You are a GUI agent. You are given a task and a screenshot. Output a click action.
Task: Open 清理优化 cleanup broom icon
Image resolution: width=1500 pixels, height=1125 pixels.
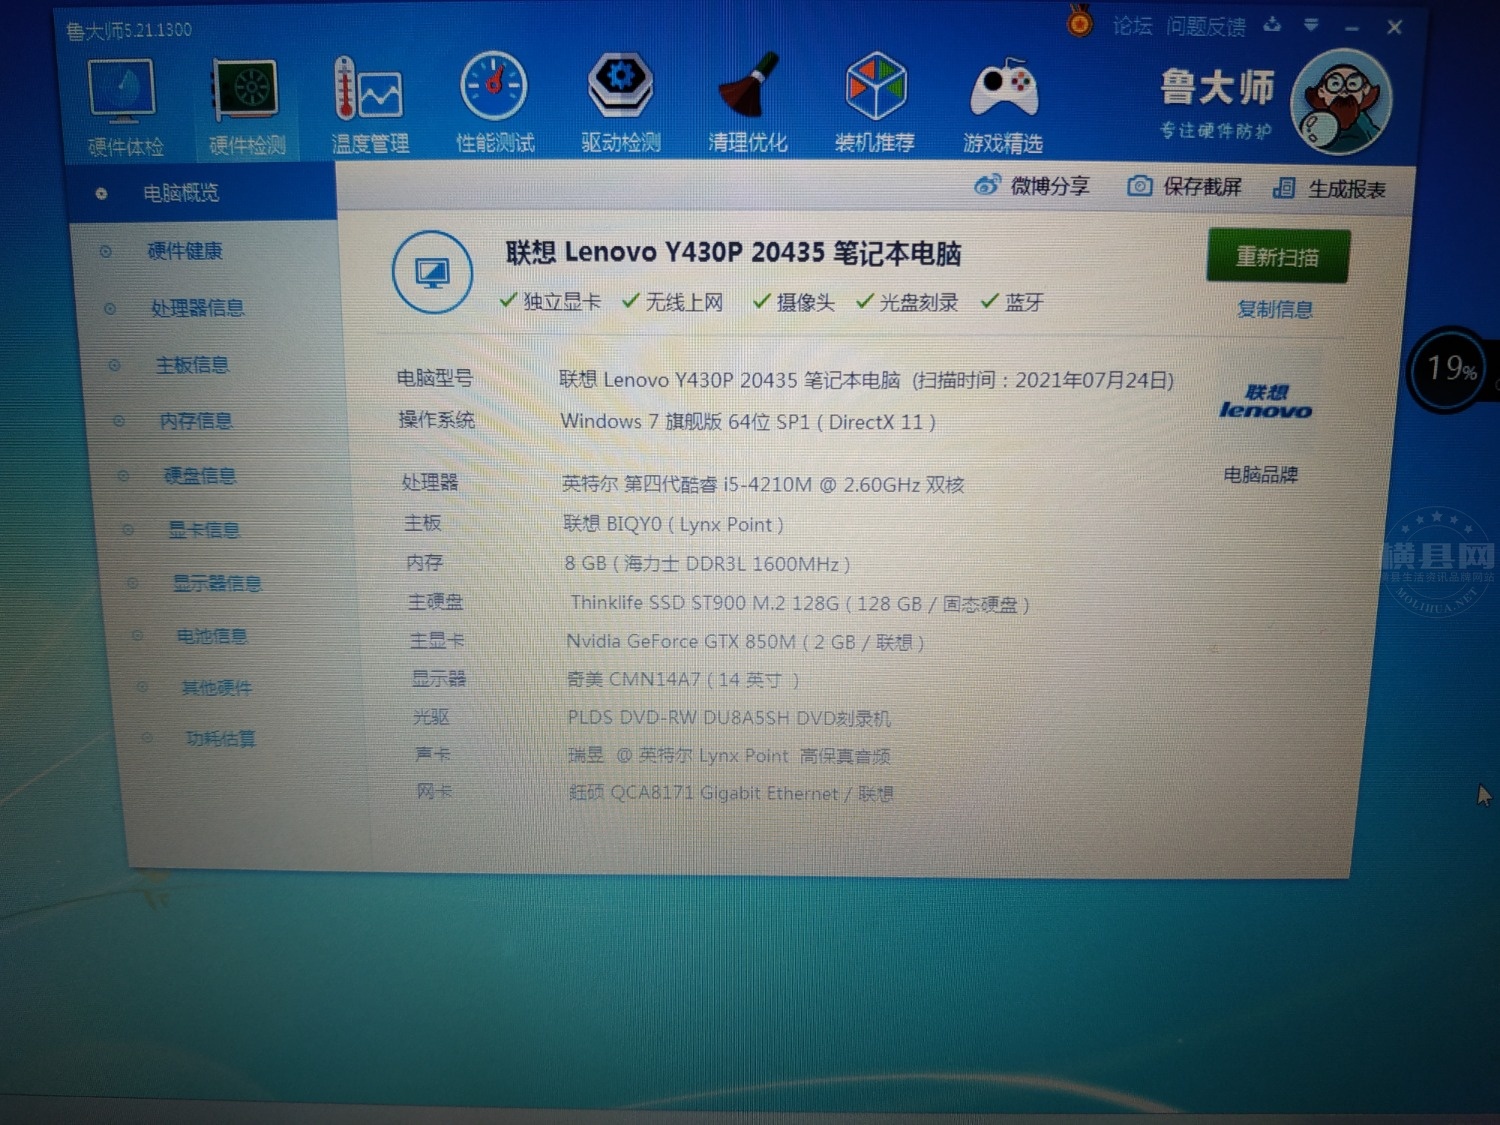(x=747, y=103)
